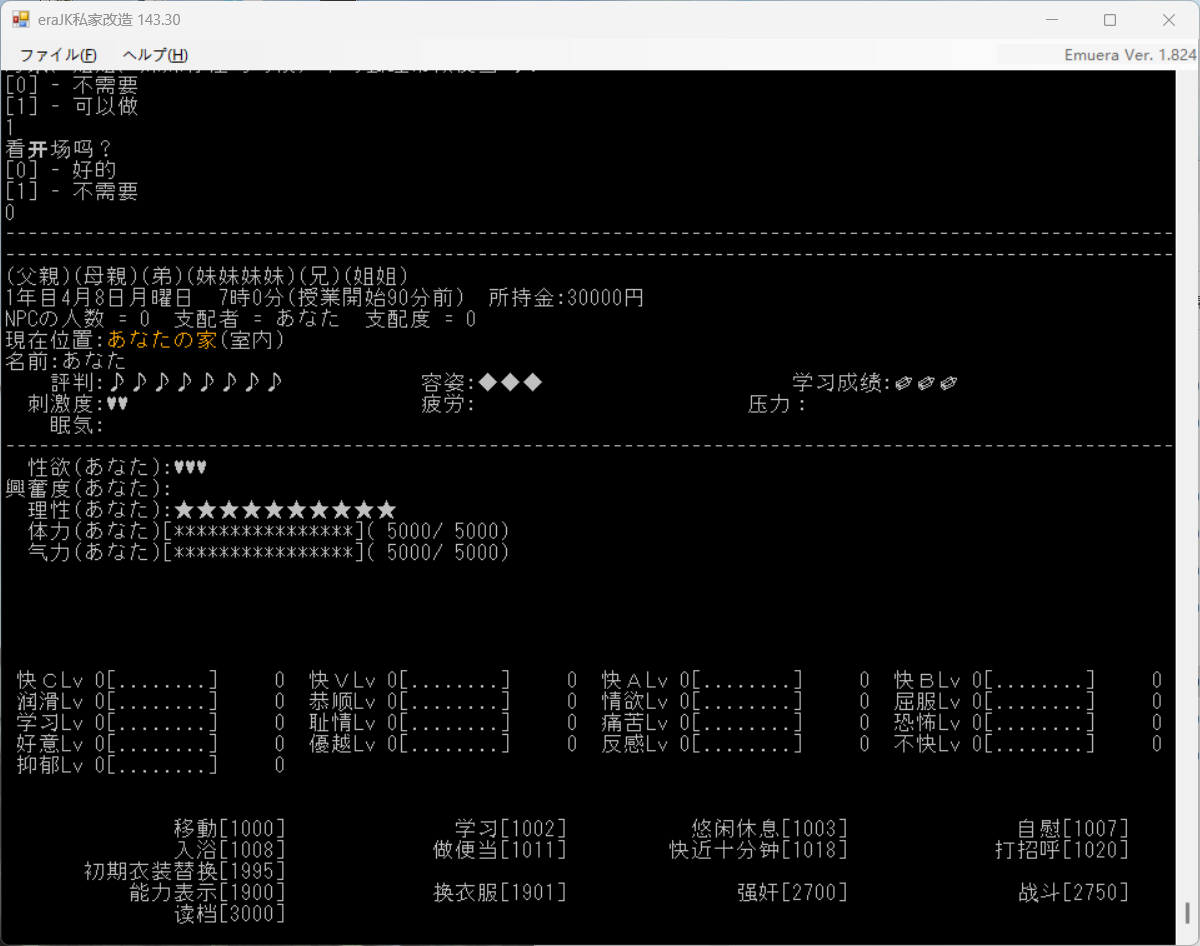Viewport: 1200px width, 946px height.
Task: Select the 换衣服[1901] command
Action: (x=499, y=892)
